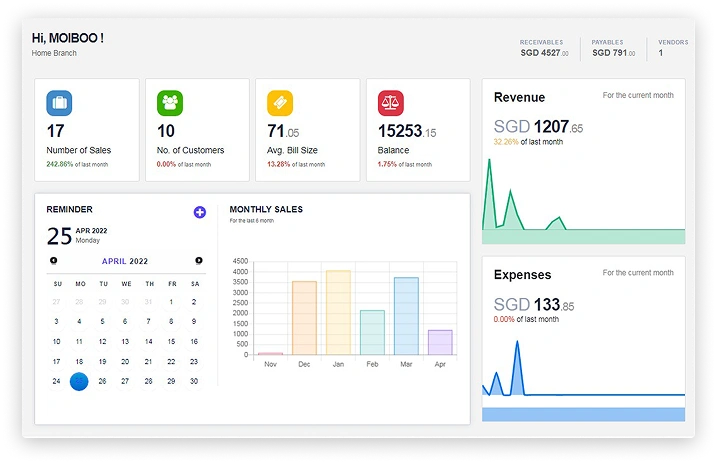Click the green revenue area chart

pos(583,201)
